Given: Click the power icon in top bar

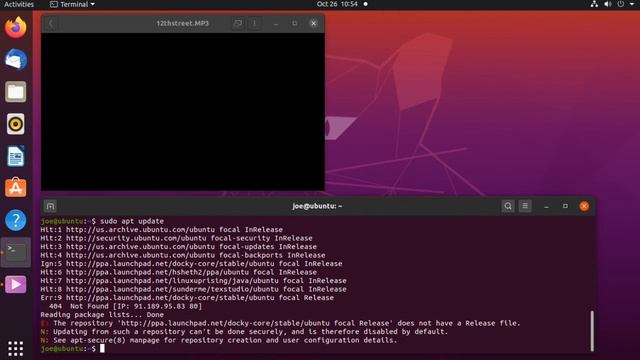Looking at the screenshot, I should click(x=620, y=4).
